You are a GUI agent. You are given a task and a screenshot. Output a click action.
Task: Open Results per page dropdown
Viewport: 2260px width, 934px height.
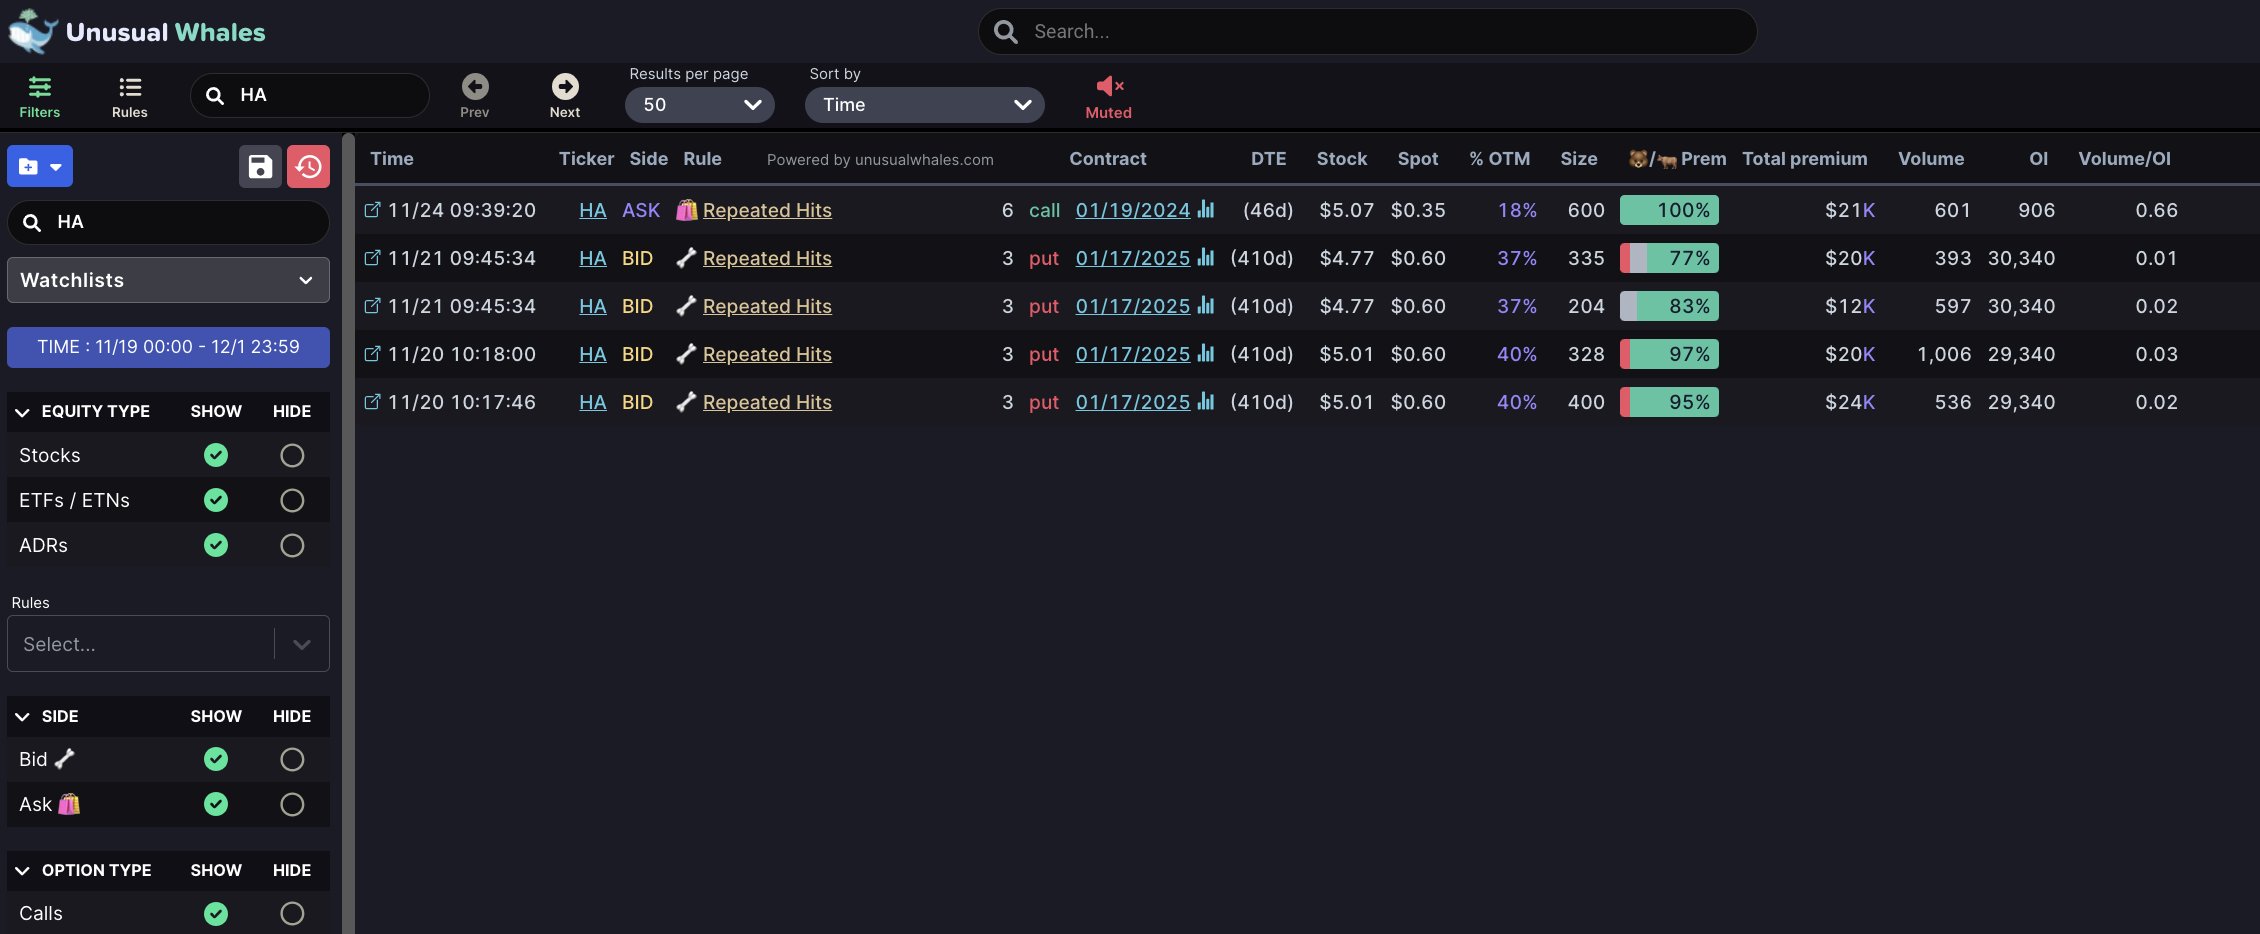coord(699,105)
